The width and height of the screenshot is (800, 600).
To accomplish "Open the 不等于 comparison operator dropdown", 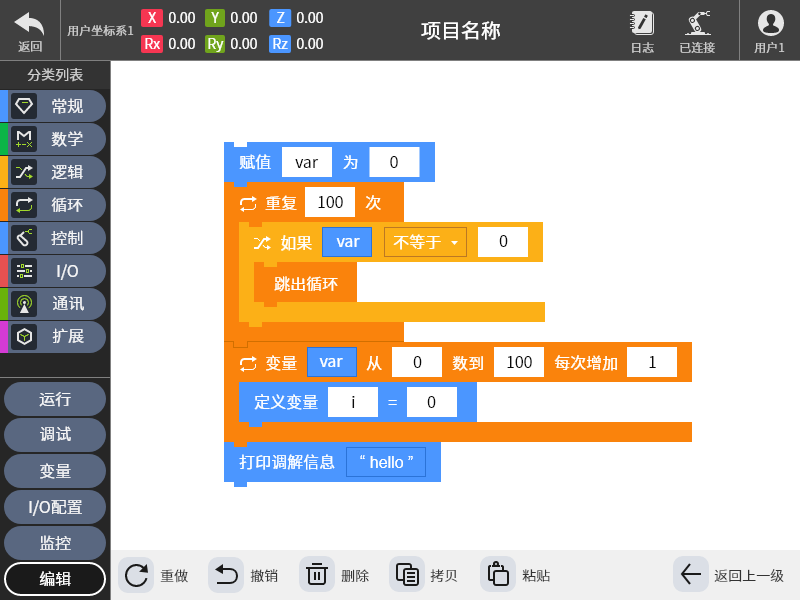I will tap(425, 241).
